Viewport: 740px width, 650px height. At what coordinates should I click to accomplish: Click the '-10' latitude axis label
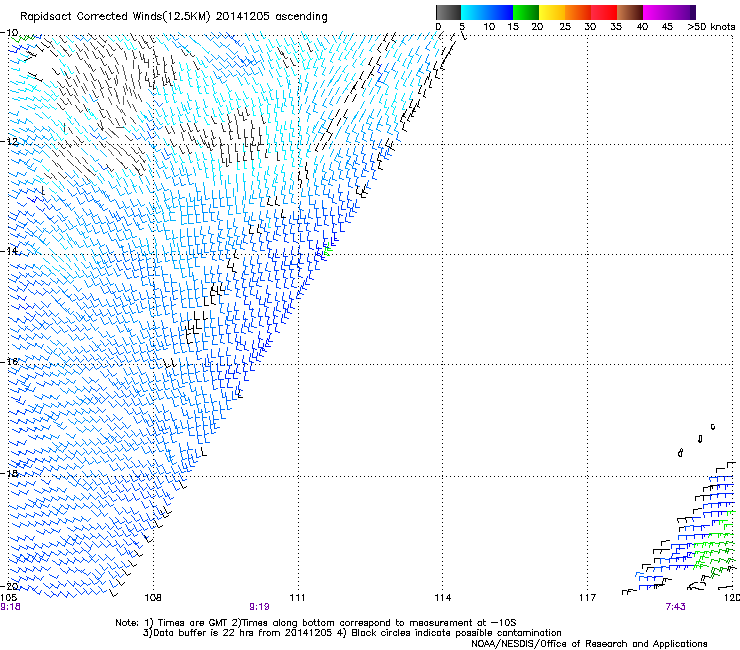(9, 33)
